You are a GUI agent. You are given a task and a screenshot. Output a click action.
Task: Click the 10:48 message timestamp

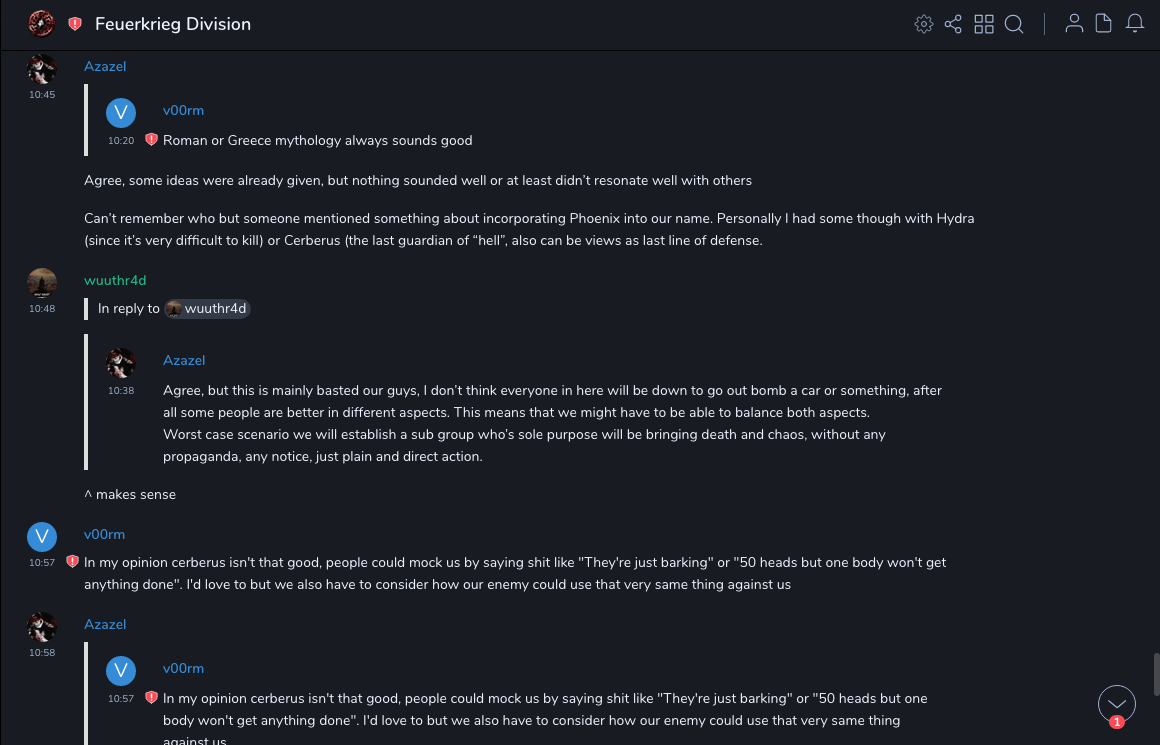pyautogui.click(x=42, y=309)
